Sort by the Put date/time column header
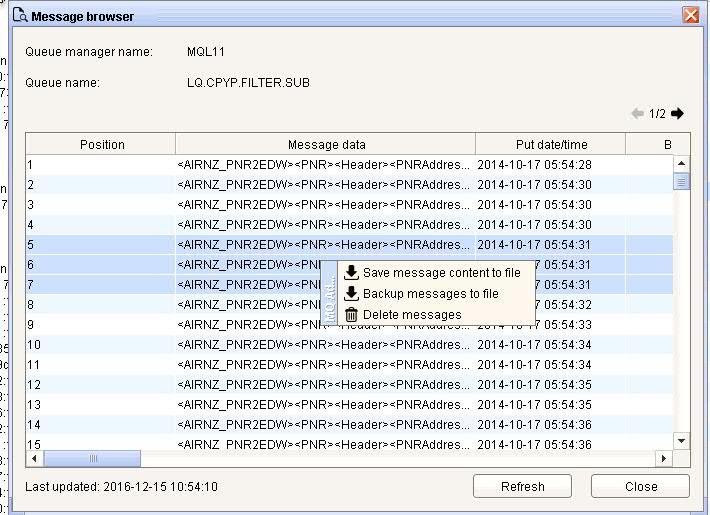This screenshot has height=515, width=710. tap(550, 144)
